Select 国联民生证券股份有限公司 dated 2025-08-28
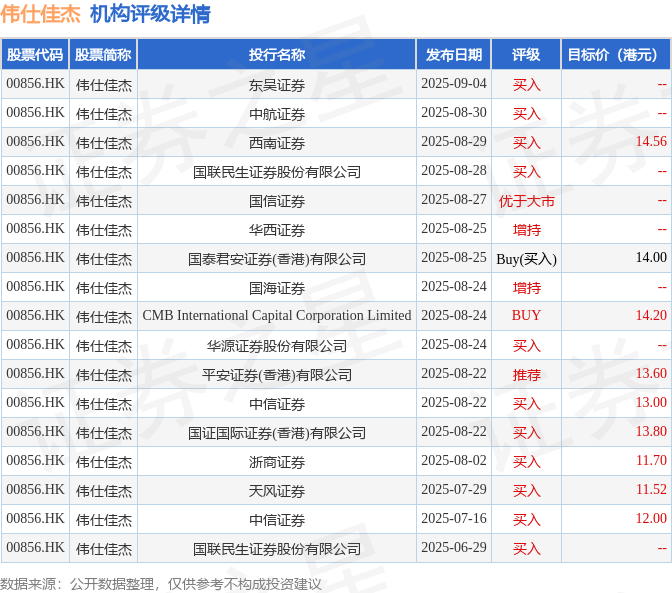 coord(277,172)
